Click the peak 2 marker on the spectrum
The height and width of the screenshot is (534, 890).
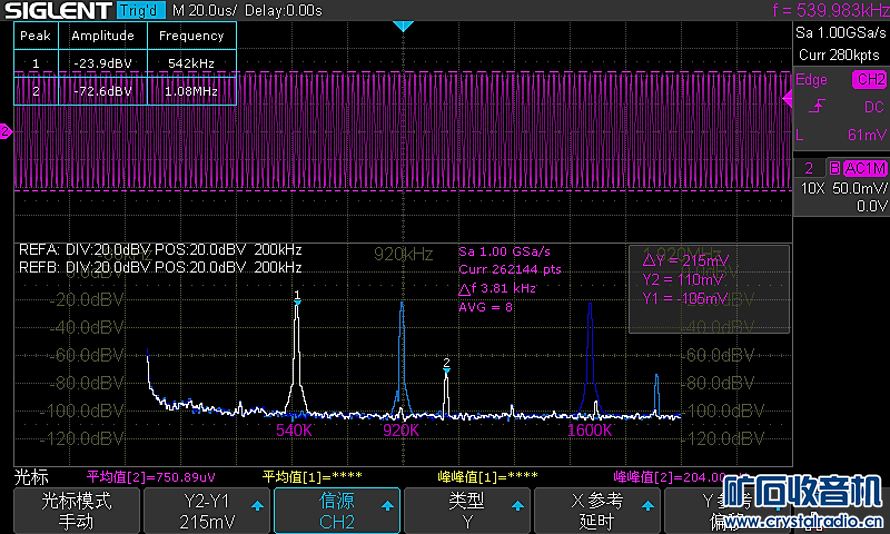pos(447,365)
